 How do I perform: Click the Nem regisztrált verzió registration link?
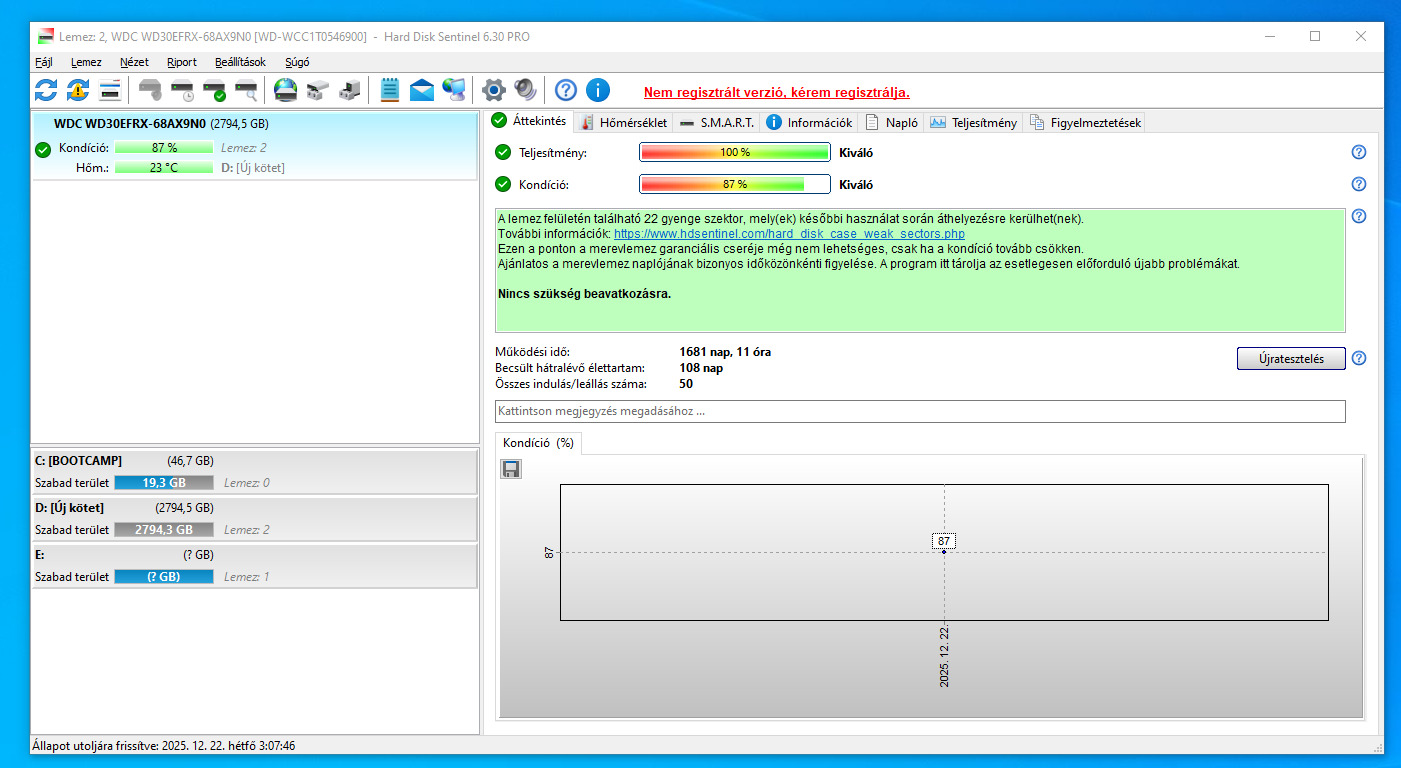click(x=777, y=92)
